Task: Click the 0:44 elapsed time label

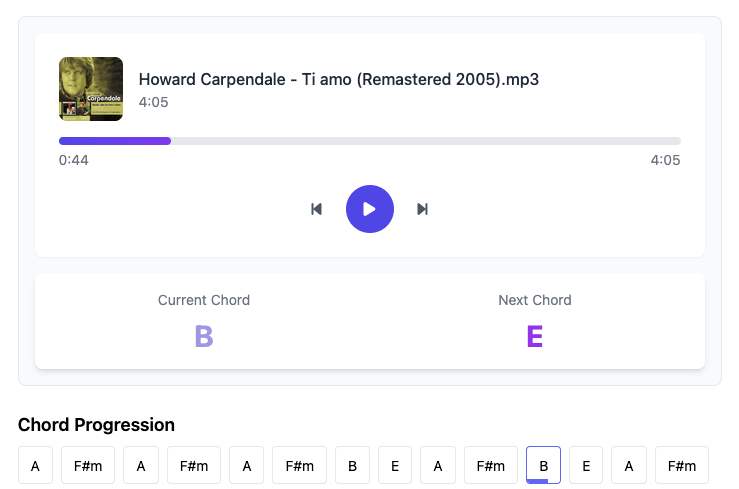Action: tap(74, 160)
